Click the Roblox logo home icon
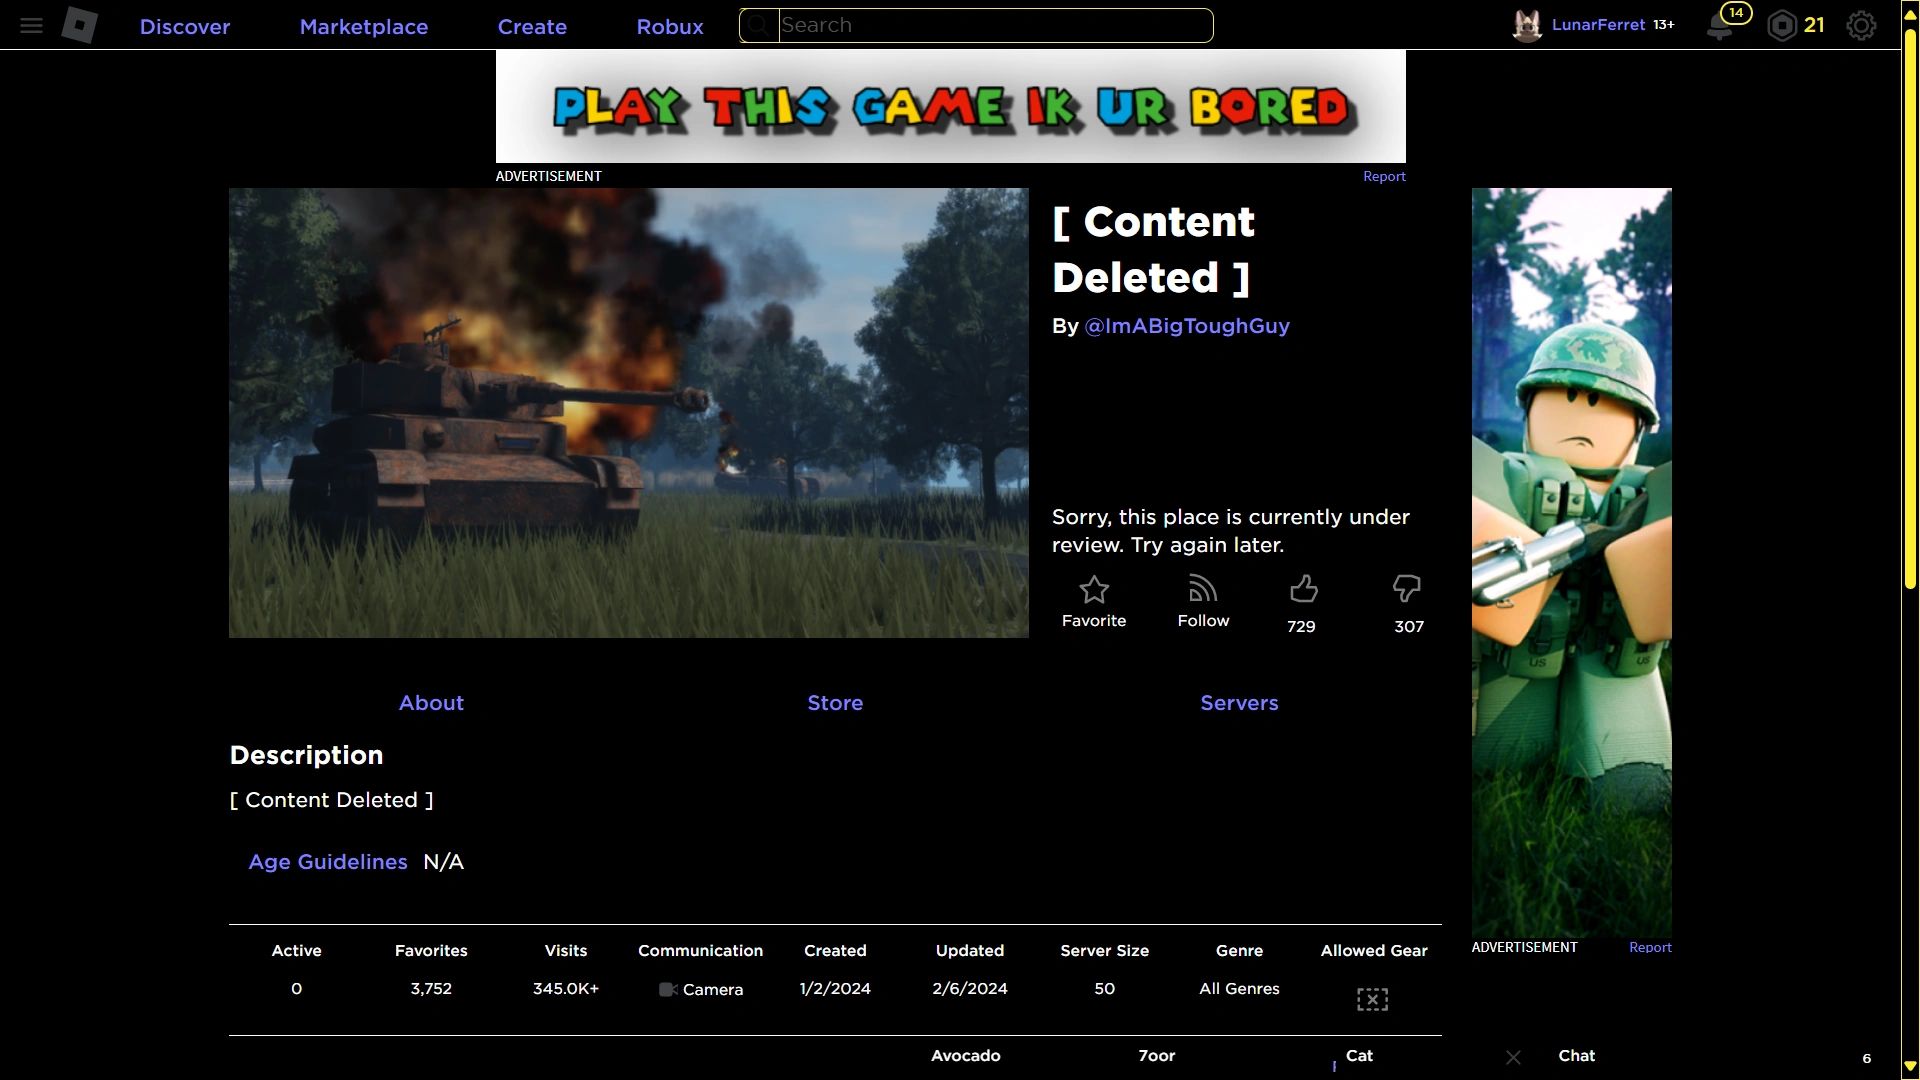The width and height of the screenshot is (1920, 1080). [80, 25]
